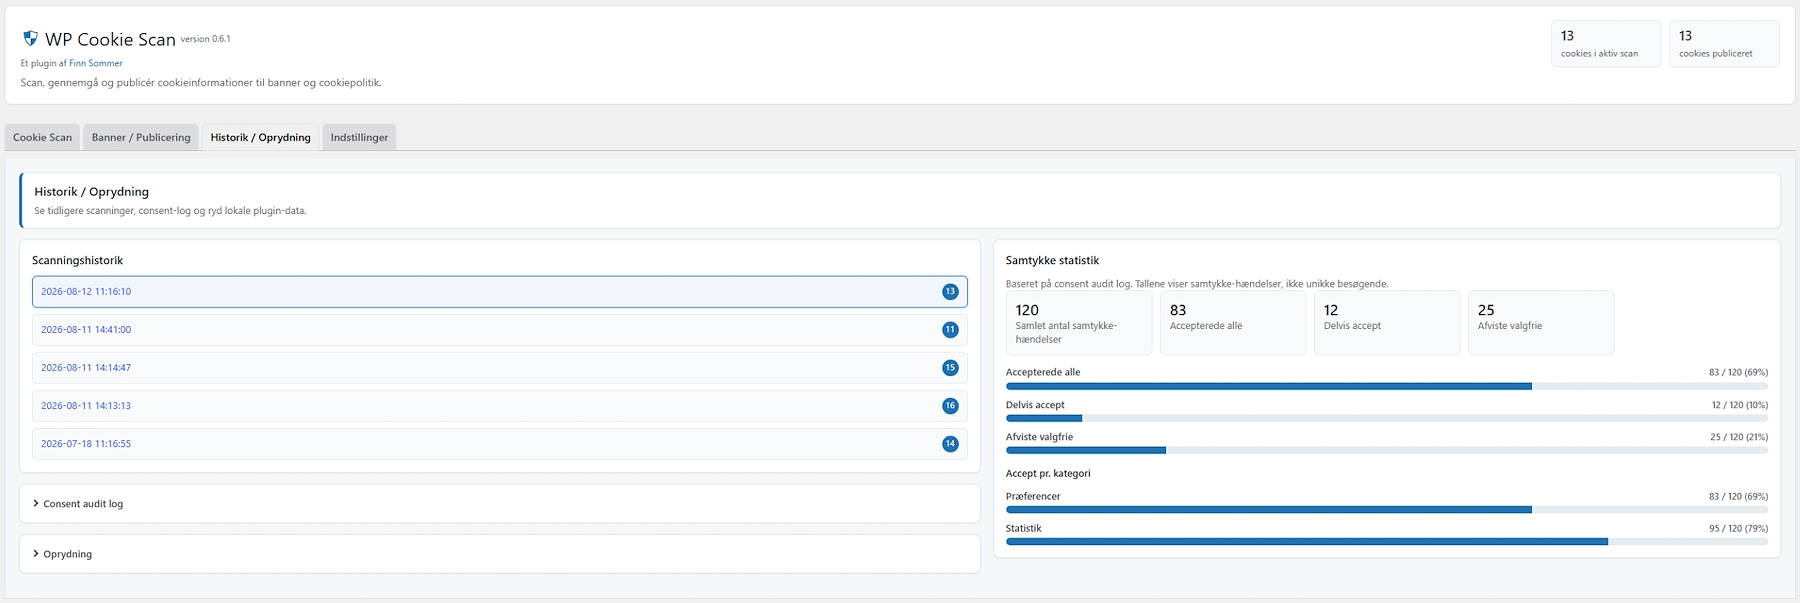Go to the Indstillinger tab
1800x603 pixels.
359,137
